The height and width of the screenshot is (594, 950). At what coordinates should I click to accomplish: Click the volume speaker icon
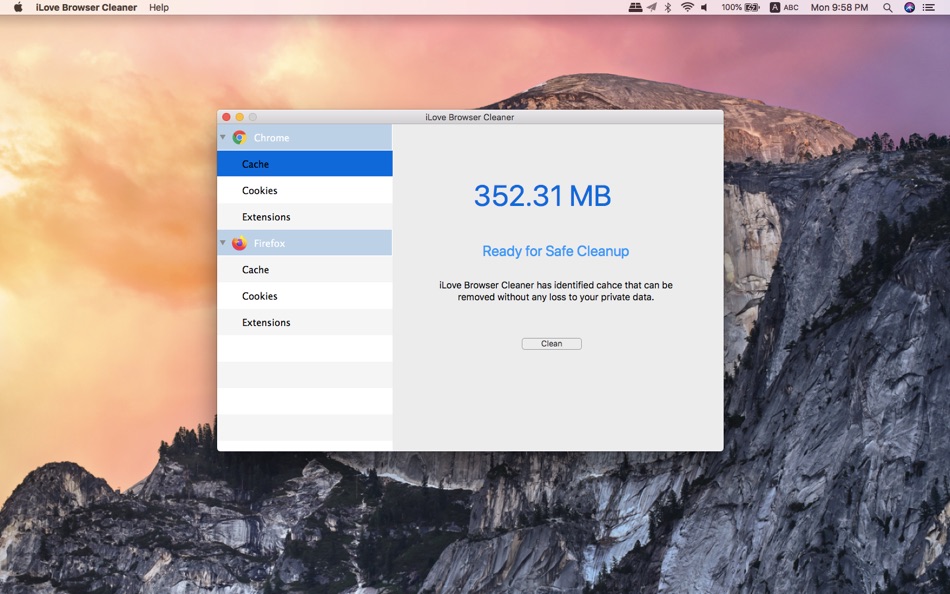coord(704,7)
